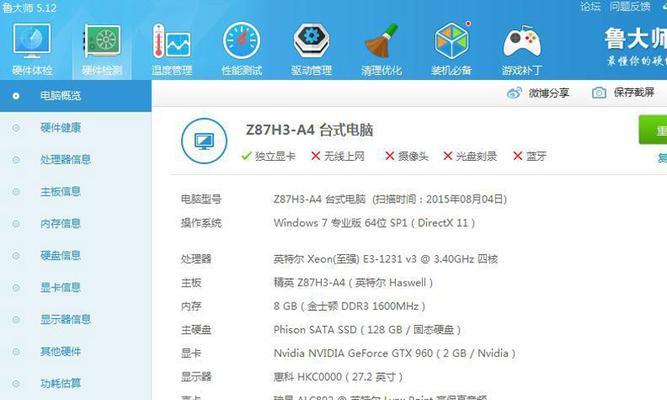The image size is (667, 400).
Task: Click the camera save-screenshot icon
Action: tap(599, 92)
